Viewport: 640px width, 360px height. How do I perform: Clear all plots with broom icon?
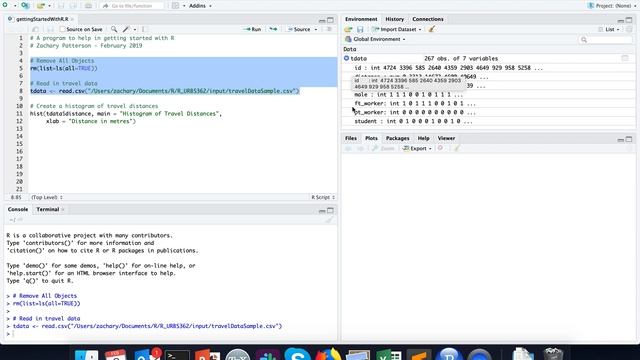[457, 149]
